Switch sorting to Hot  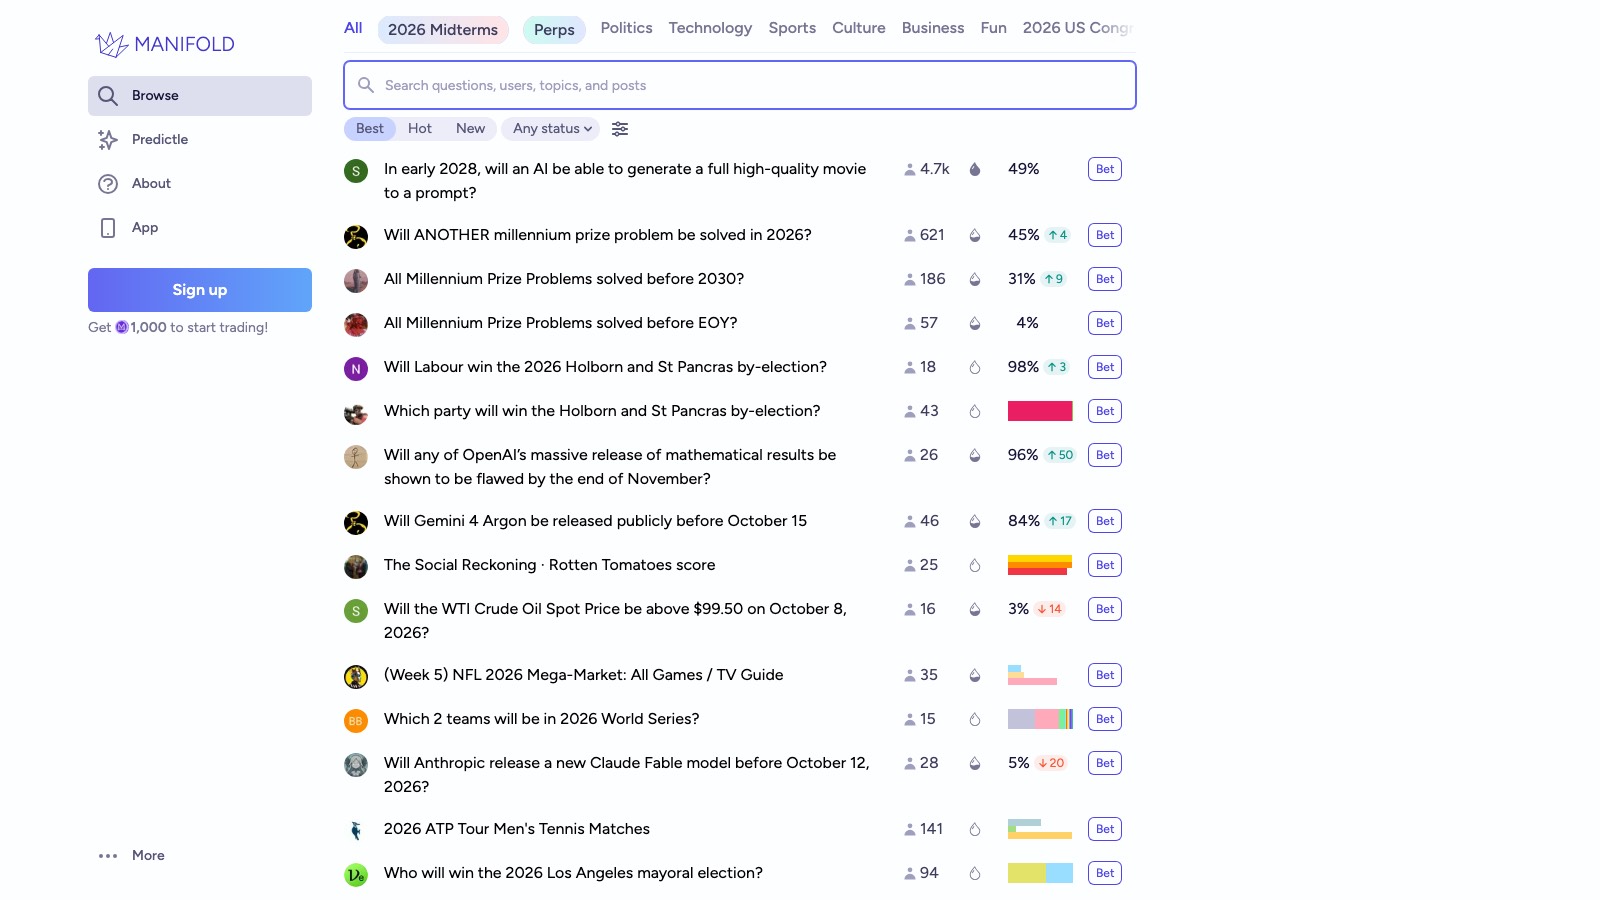pos(420,129)
